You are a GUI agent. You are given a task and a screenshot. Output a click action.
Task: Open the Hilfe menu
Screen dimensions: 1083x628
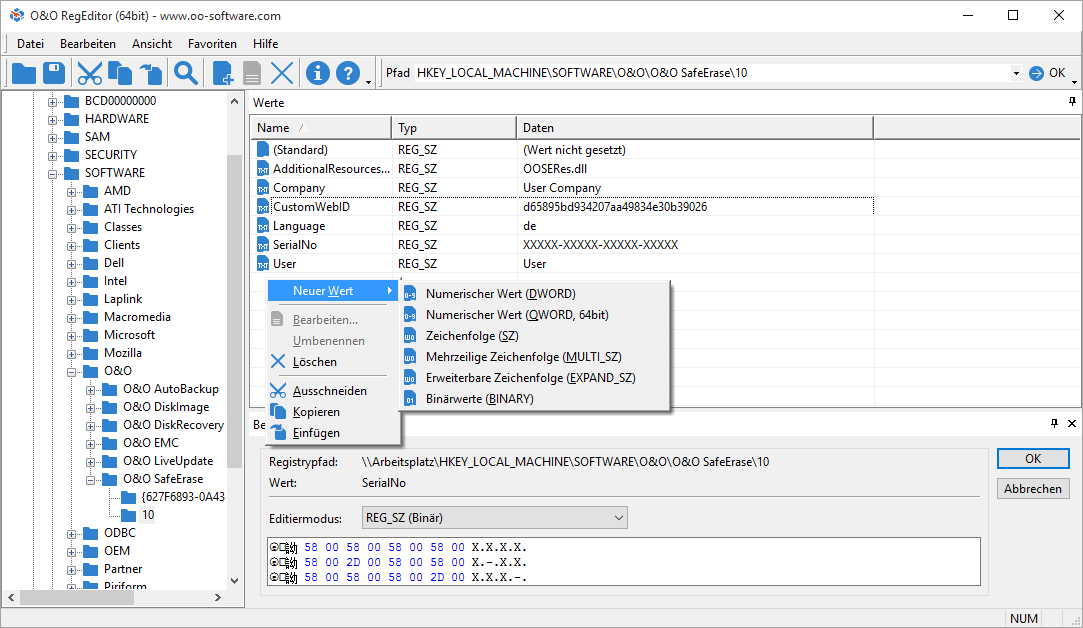[265, 44]
